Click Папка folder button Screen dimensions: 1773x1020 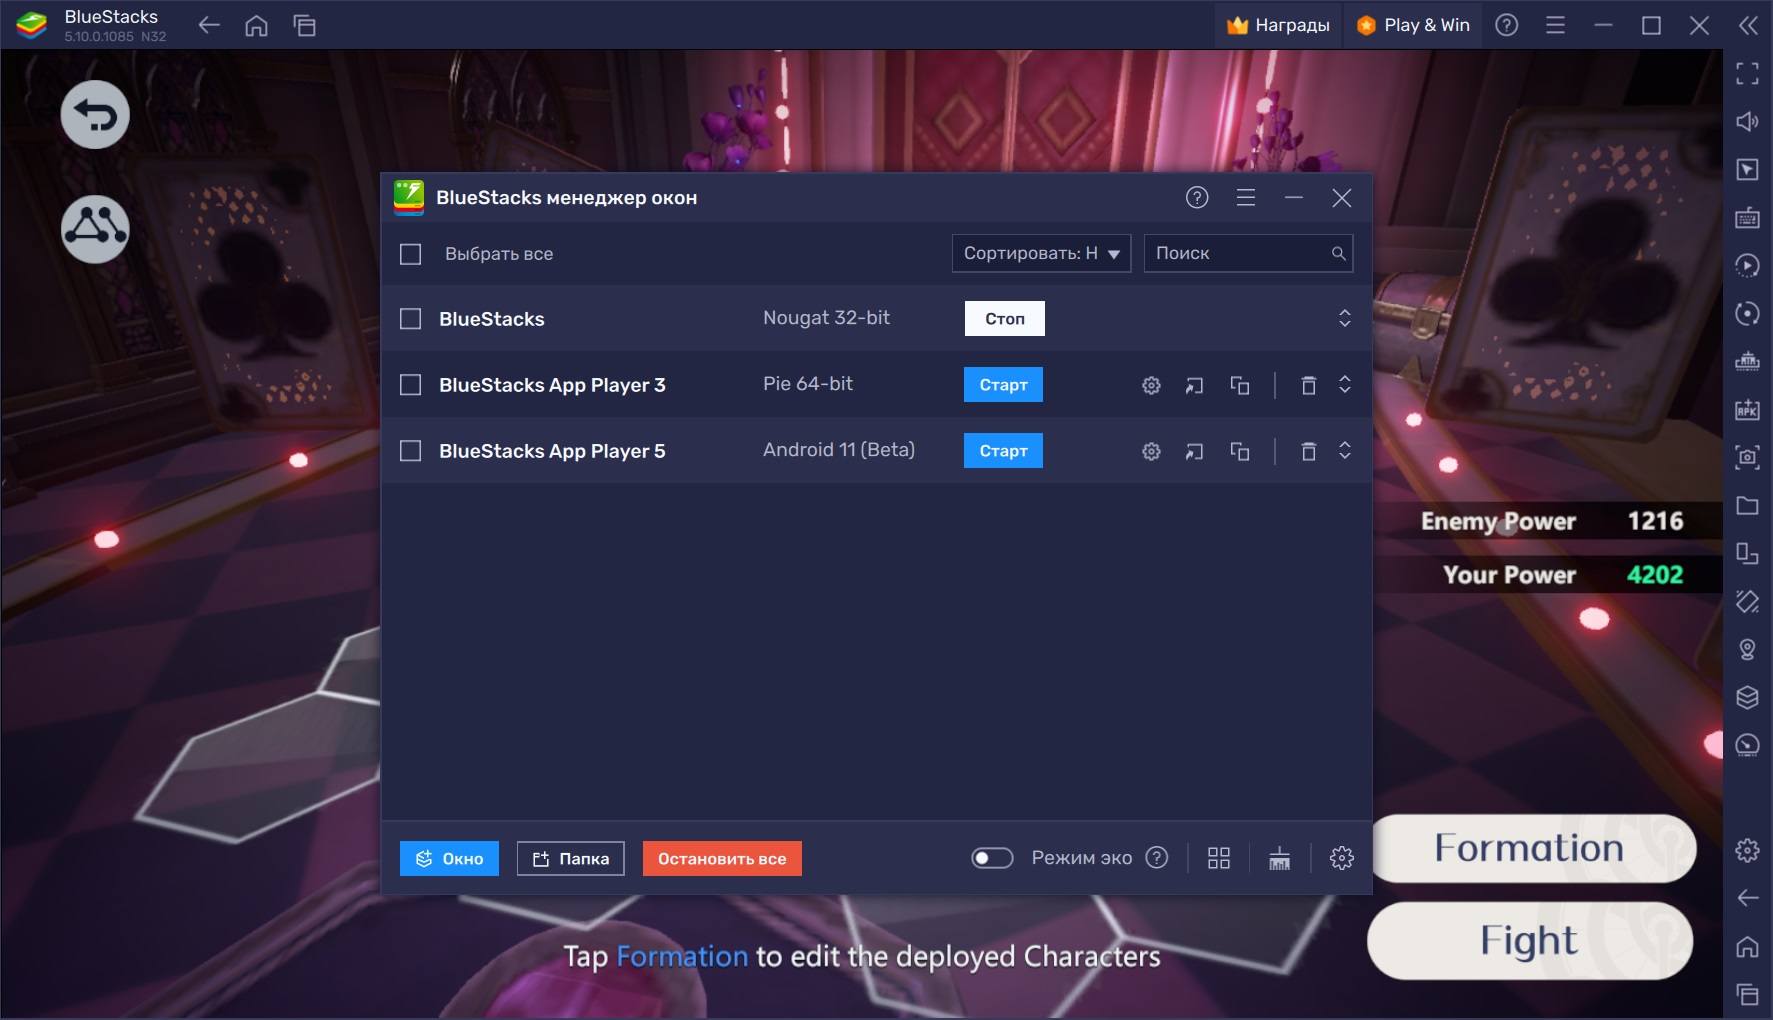click(x=570, y=859)
